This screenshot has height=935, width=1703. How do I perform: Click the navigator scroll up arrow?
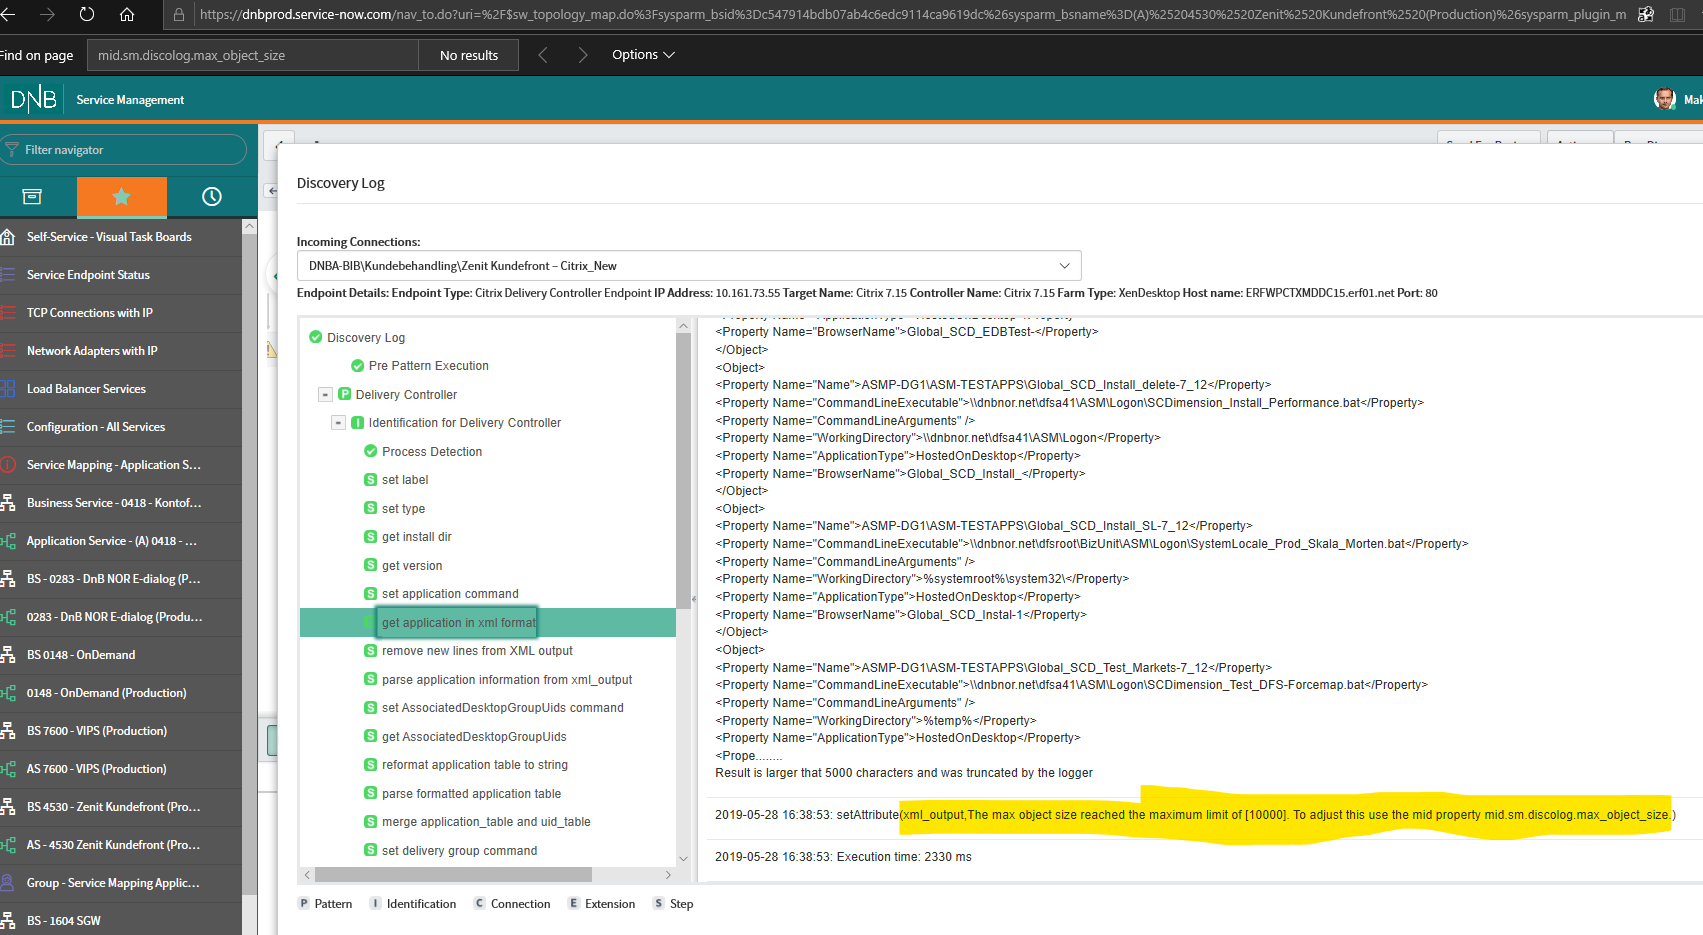pyautogui.click(x=249, y=227)
